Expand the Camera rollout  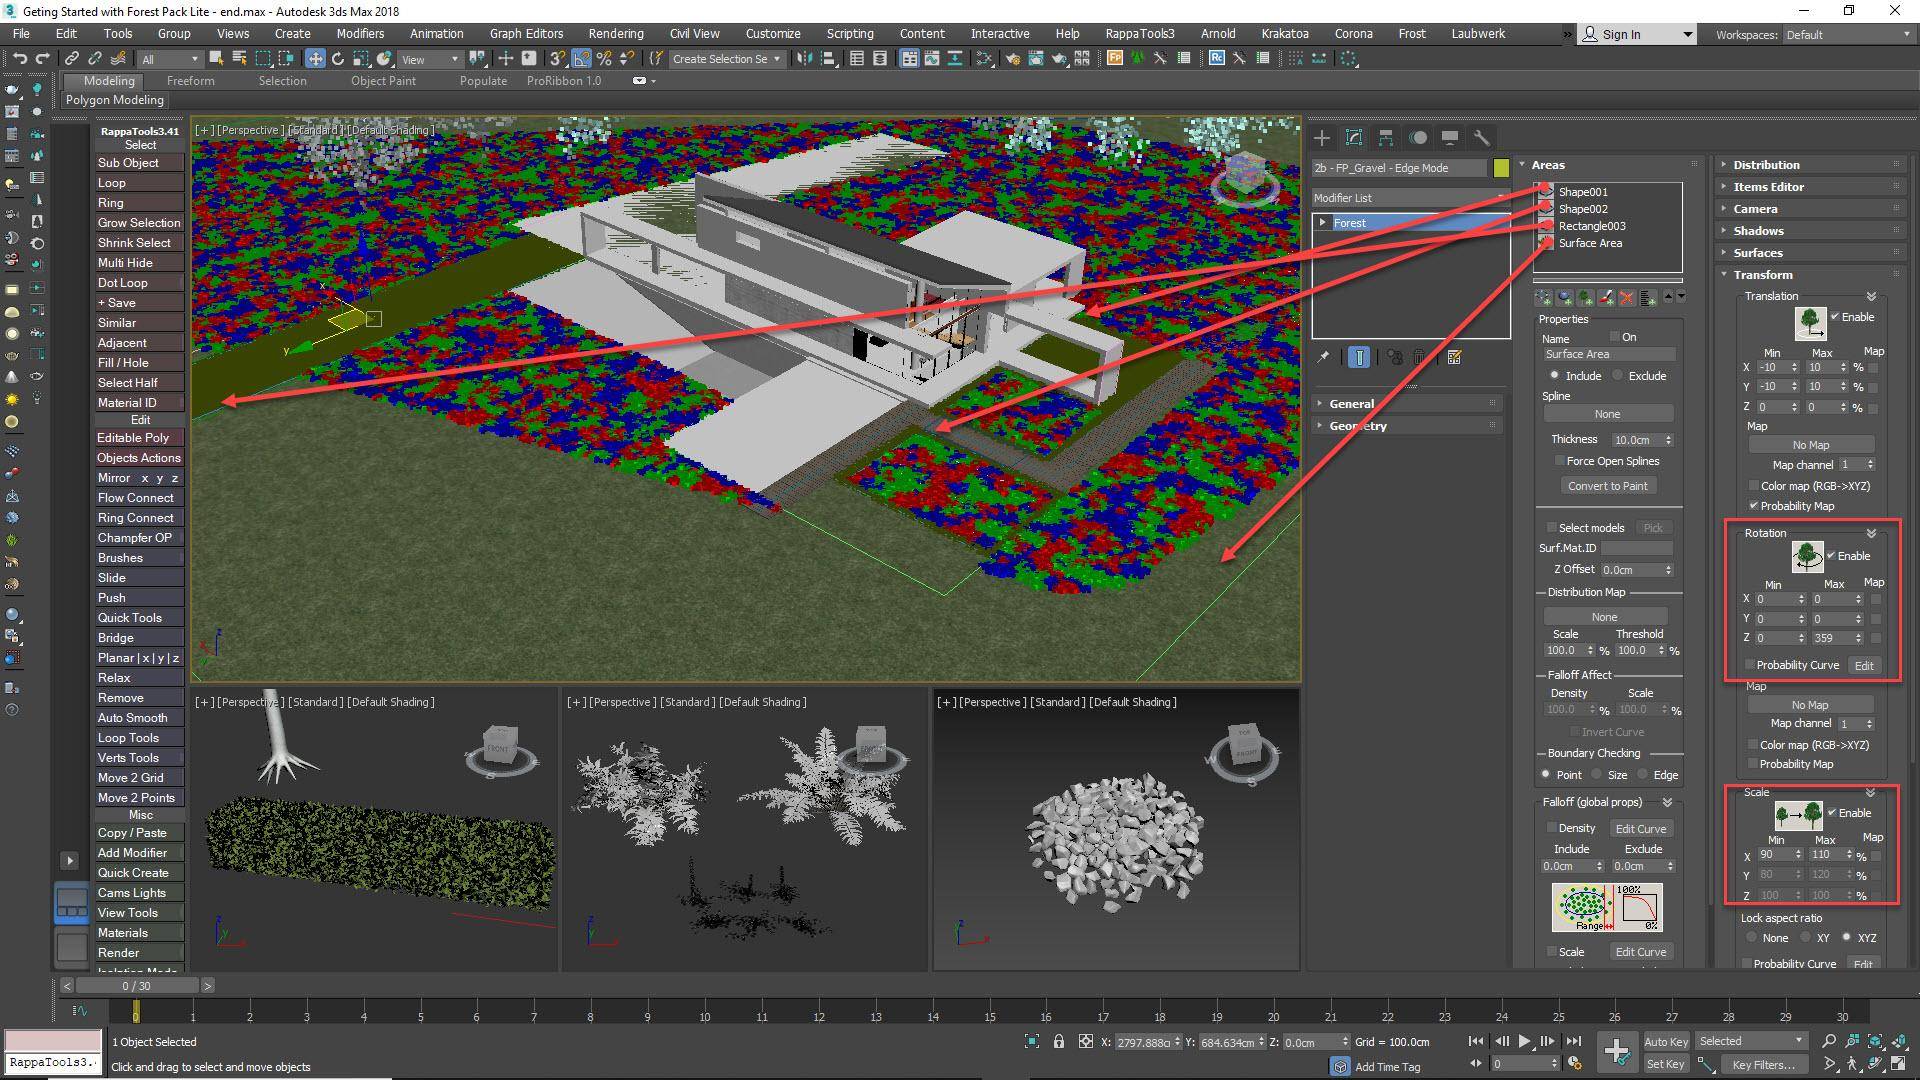click(x=1758, y=208)
